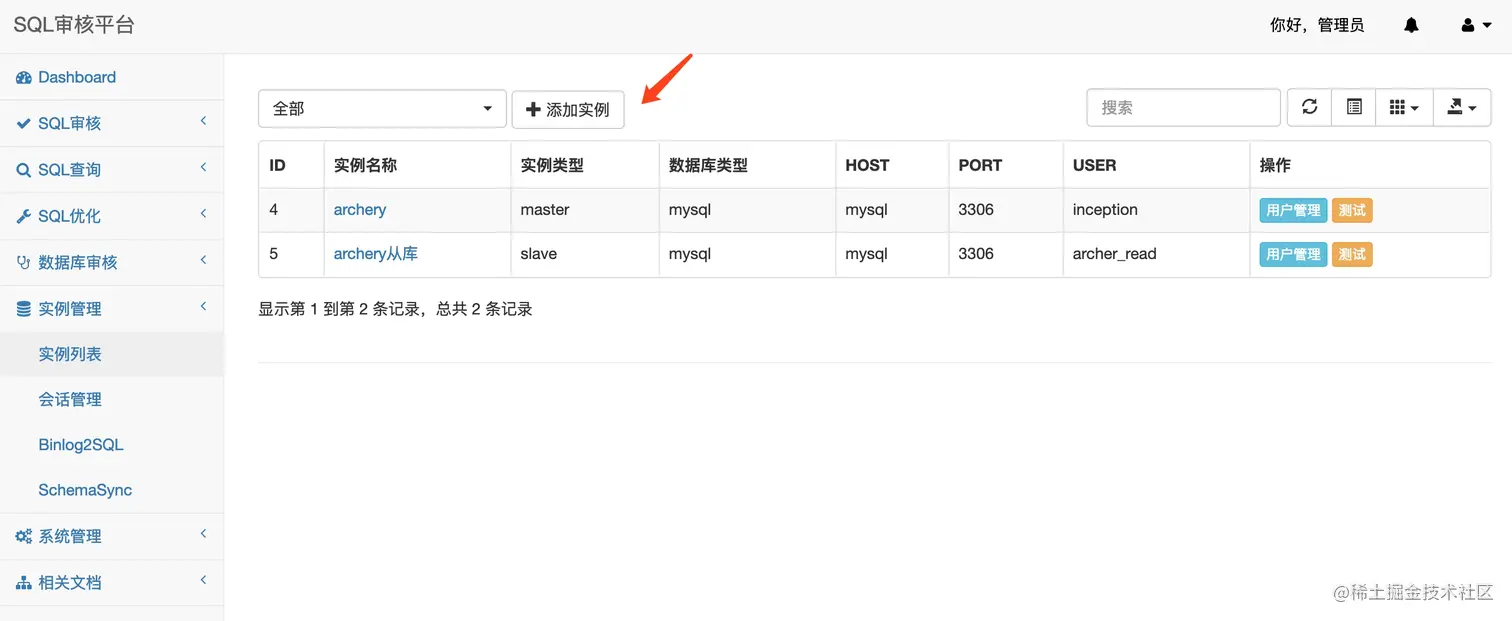Select Binlog2SQL from the sidebar
The image size is (1512, 621).
pos(79,444)
